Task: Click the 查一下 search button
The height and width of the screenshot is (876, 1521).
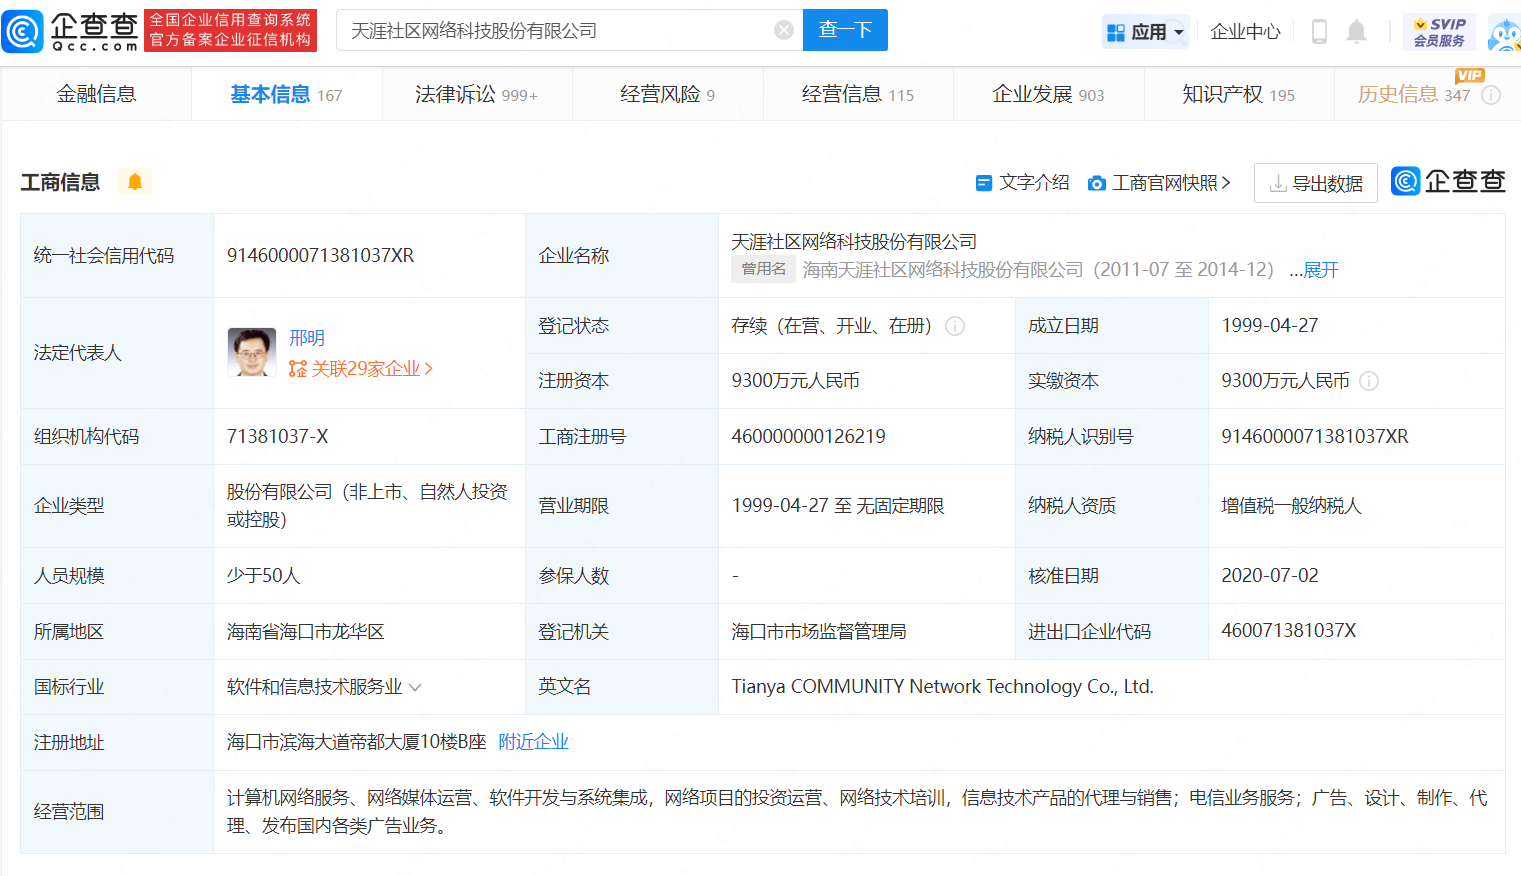Action: coord(845,30)
